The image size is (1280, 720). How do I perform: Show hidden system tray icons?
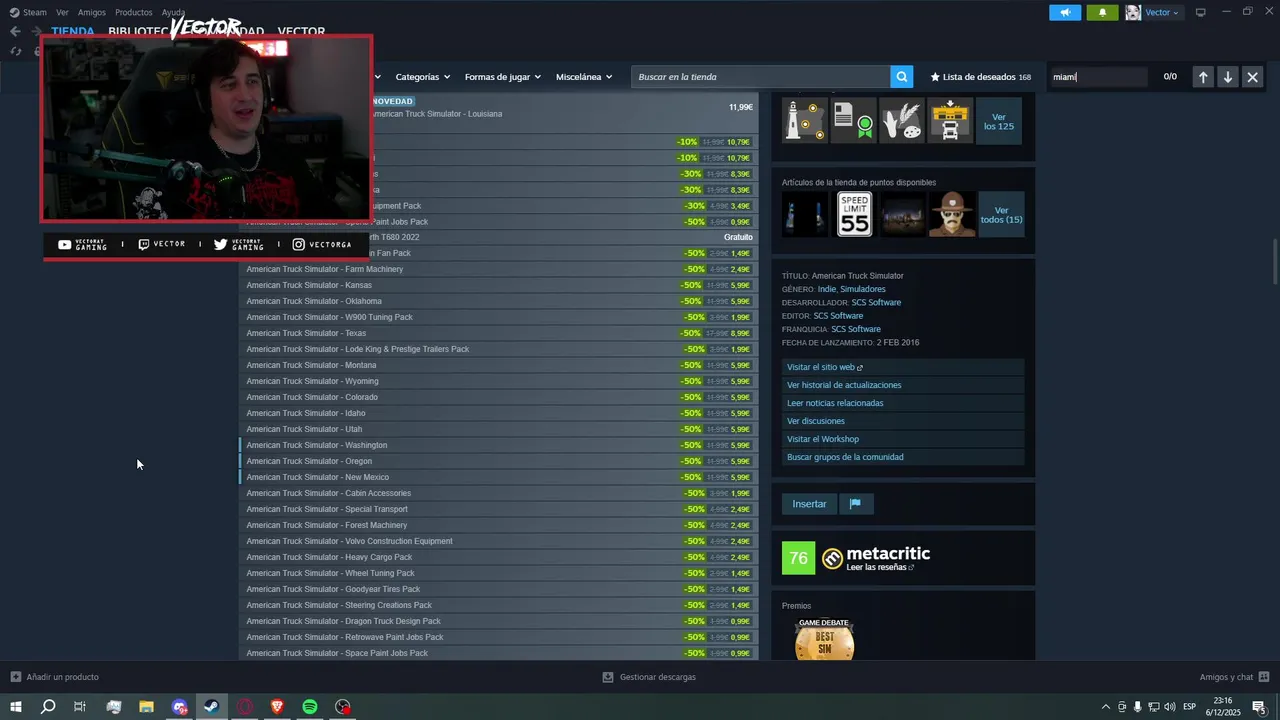click(1105, 707)
